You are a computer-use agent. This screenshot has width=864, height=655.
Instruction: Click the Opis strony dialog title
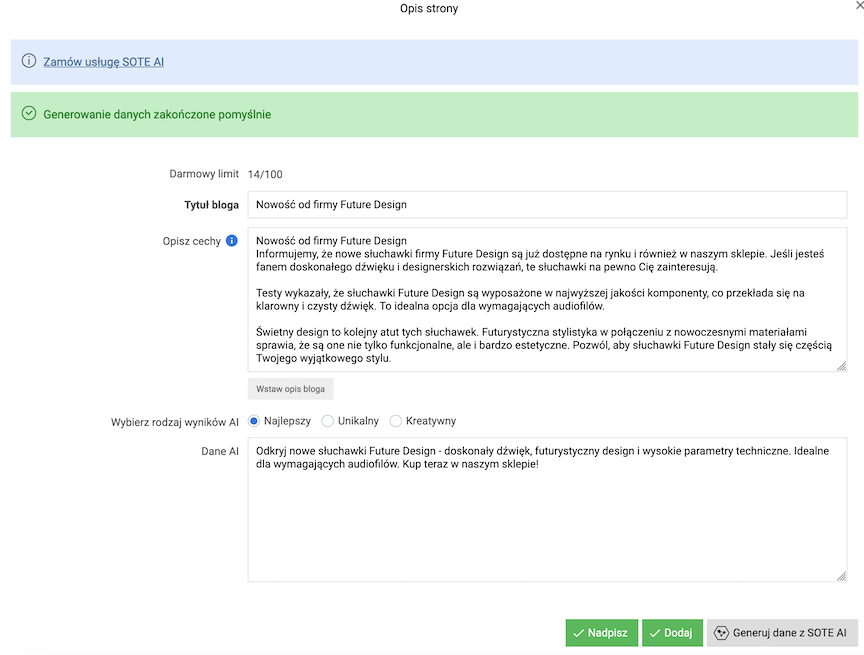coord(429,8)
